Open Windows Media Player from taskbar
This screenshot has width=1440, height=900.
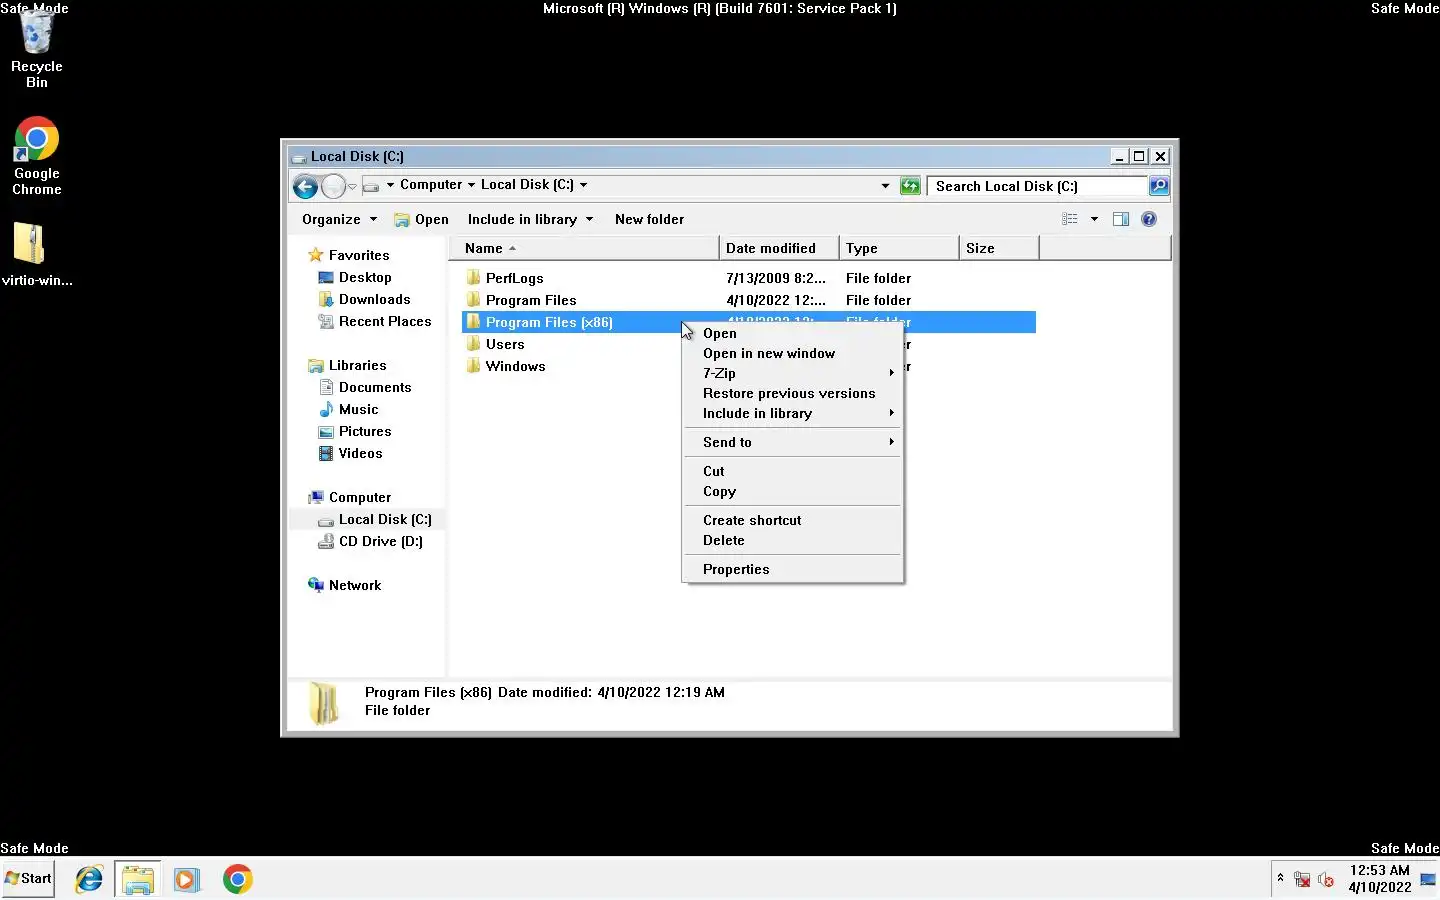pos(186,879)
